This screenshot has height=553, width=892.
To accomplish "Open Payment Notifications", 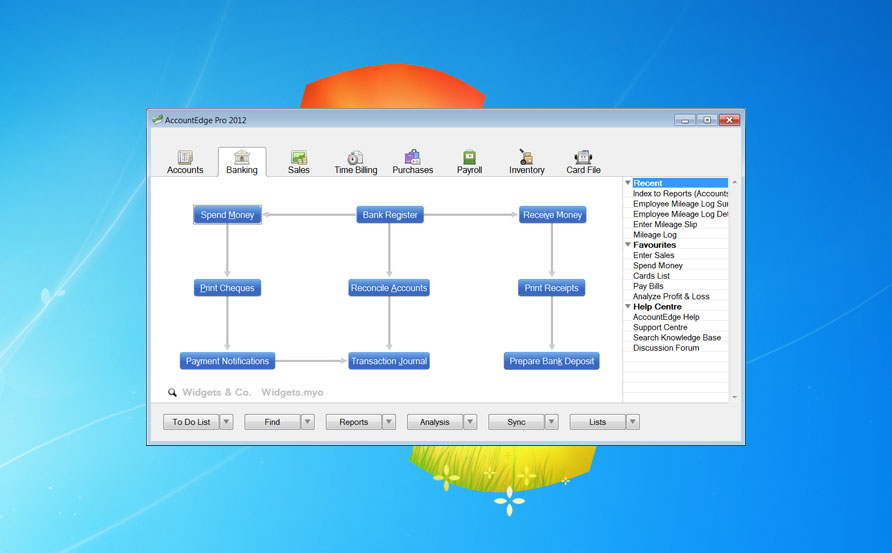I will point(228,361).
